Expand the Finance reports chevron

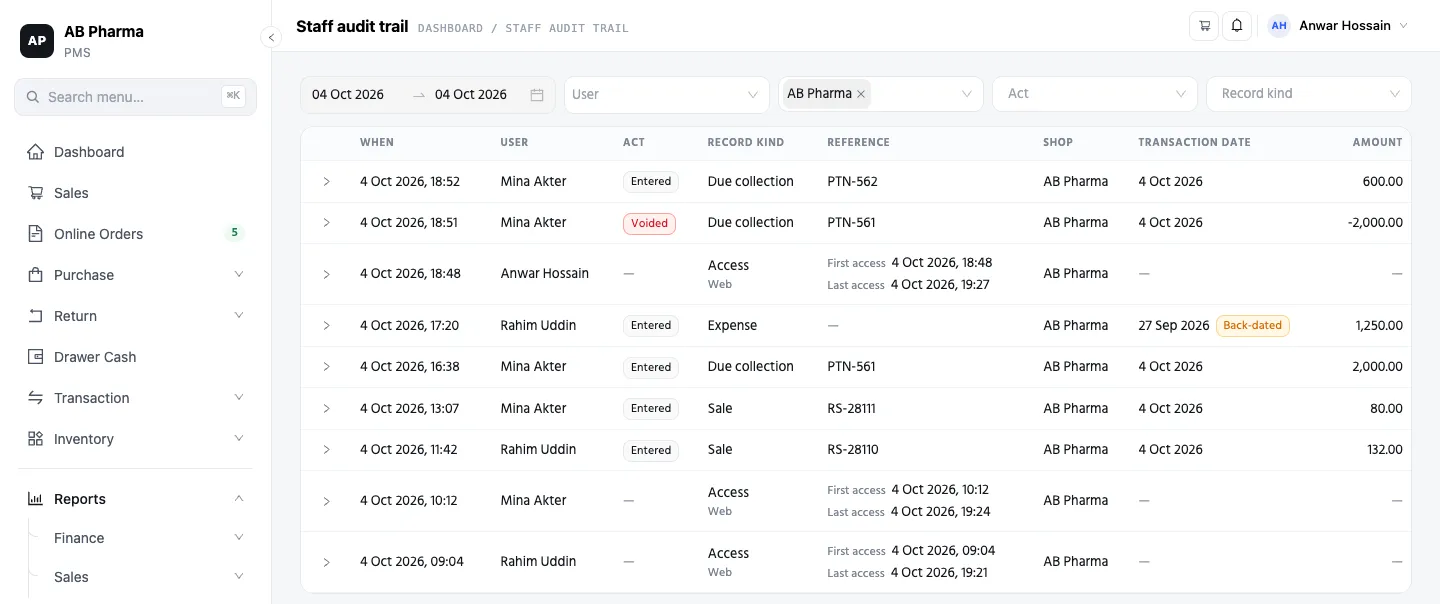[x=239, y=537]
